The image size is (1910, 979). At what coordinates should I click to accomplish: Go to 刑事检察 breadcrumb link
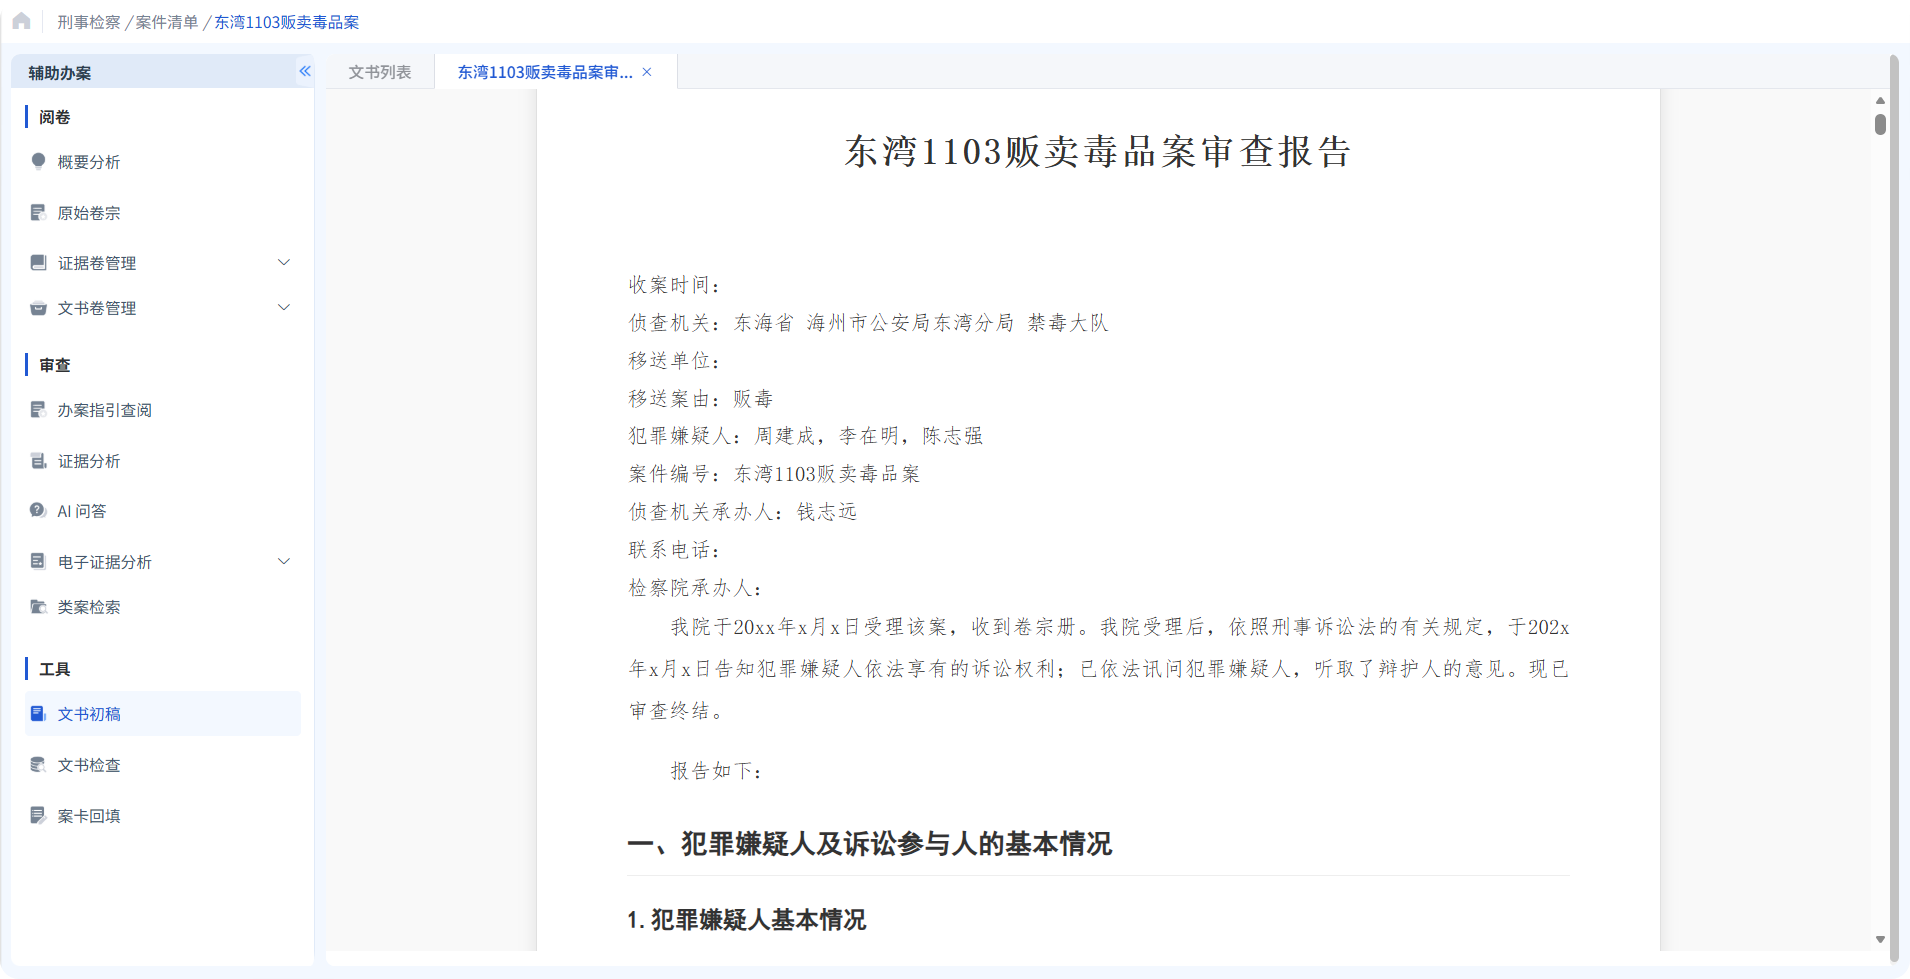tap(88, 22)
